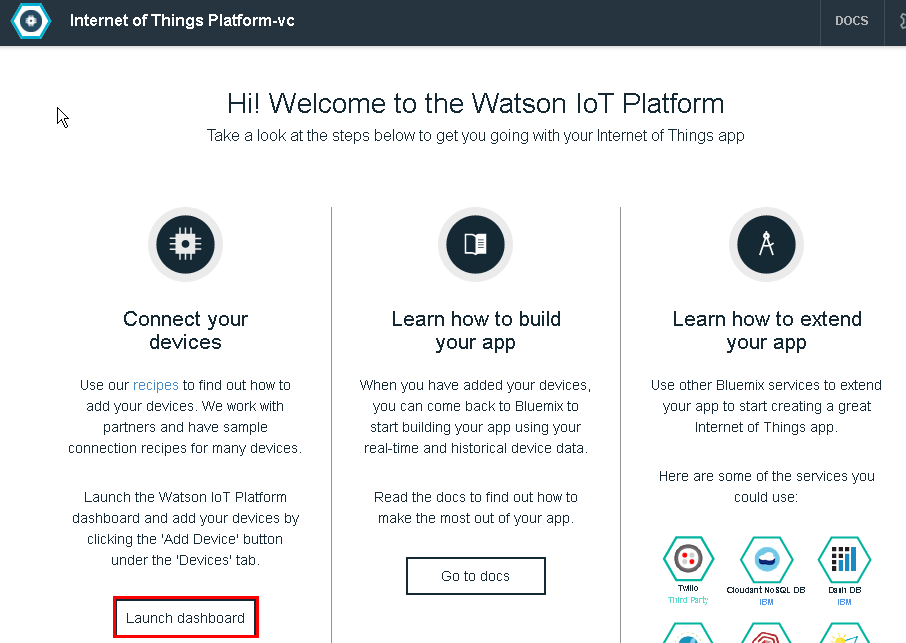Image resolution: width=906 pixels, height=643 pixels.
Task: Go to docs button
Action: 476,576
